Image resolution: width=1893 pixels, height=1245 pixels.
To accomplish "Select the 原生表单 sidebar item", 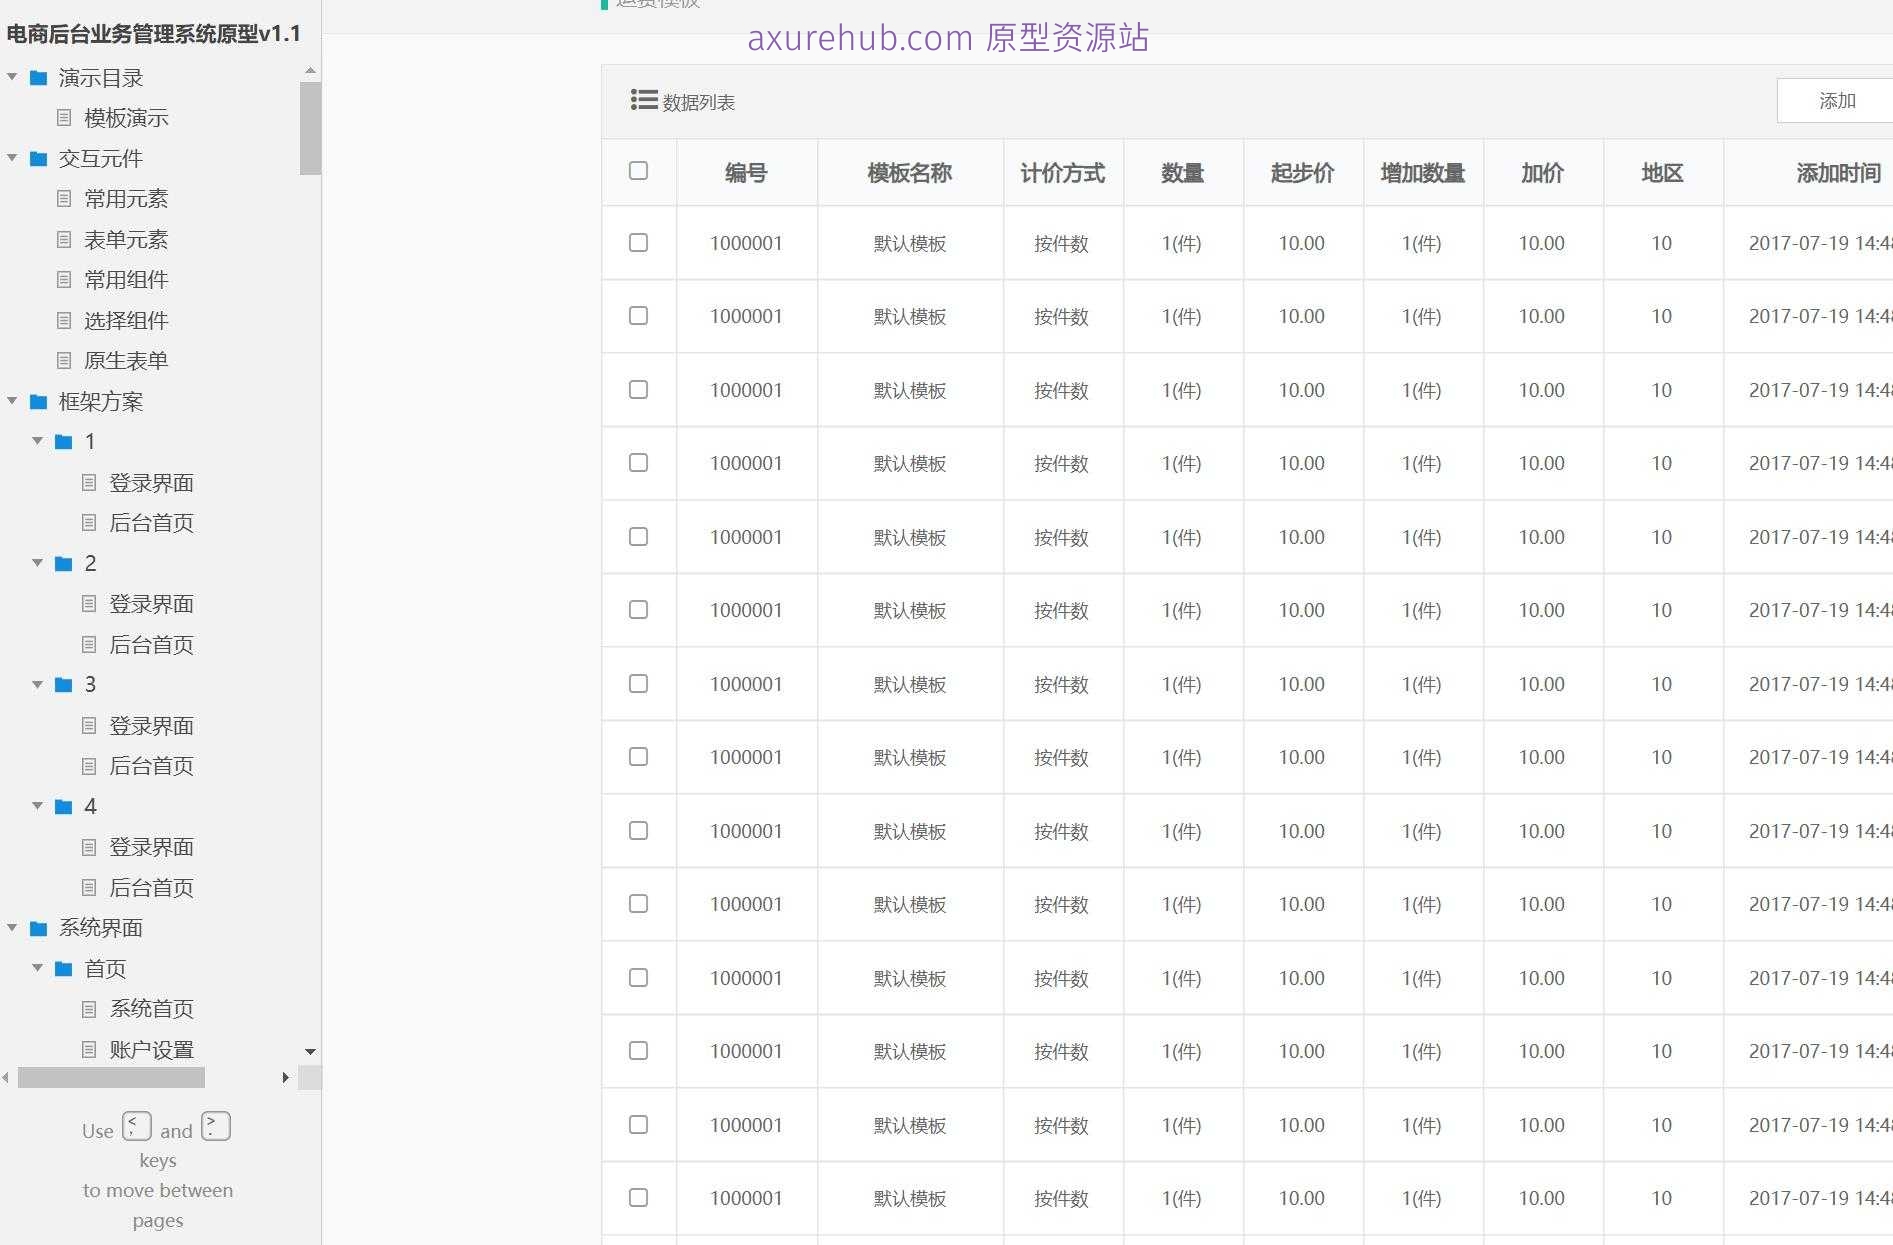I will pos(125,360).
